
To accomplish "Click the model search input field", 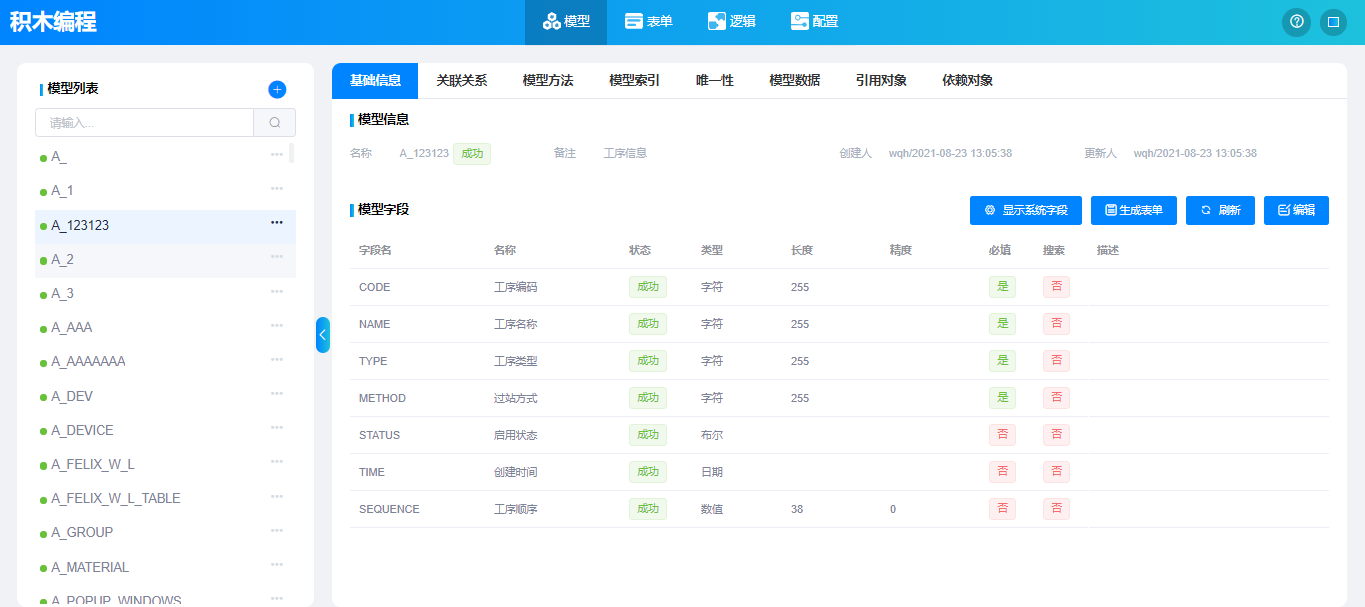I will pos(145,123).
